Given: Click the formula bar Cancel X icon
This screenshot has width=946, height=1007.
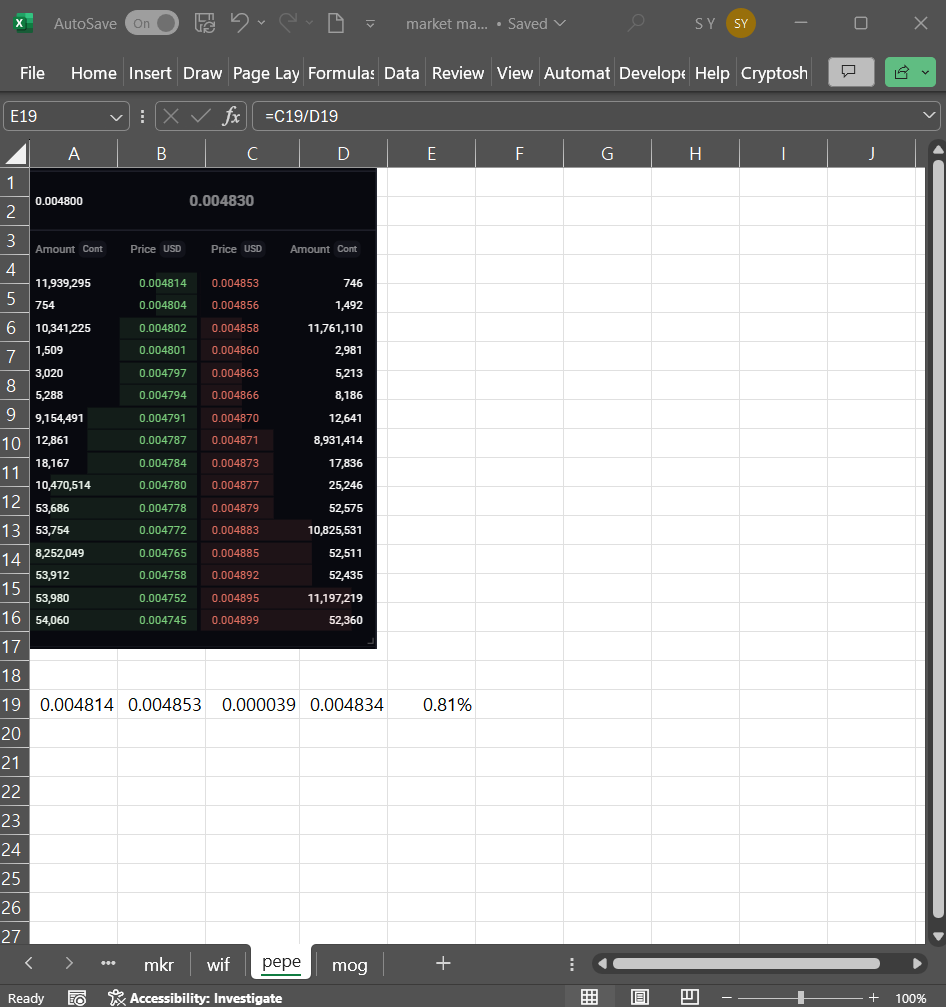Looking at the screenshot, I should click(x=170, y=116).
